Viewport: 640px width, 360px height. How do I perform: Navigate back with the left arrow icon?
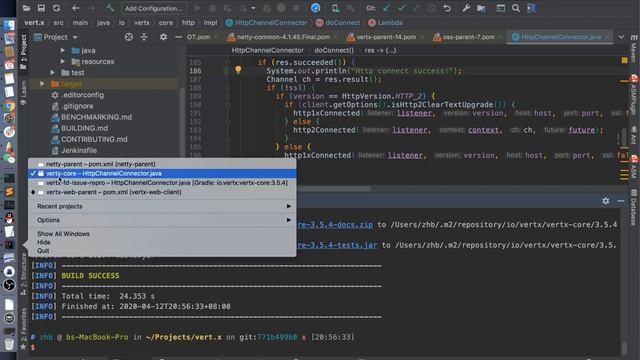coord(76,8)
